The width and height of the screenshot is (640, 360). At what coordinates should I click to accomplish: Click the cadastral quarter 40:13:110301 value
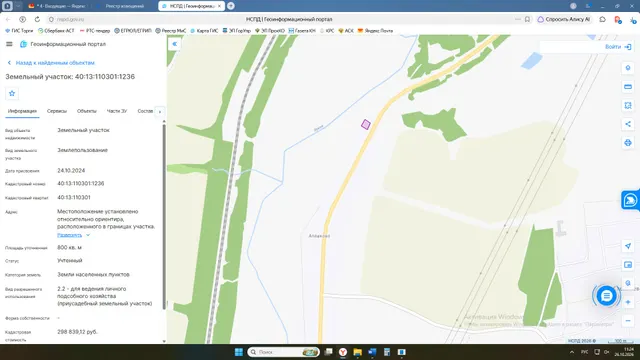click(x=74, y=198)
